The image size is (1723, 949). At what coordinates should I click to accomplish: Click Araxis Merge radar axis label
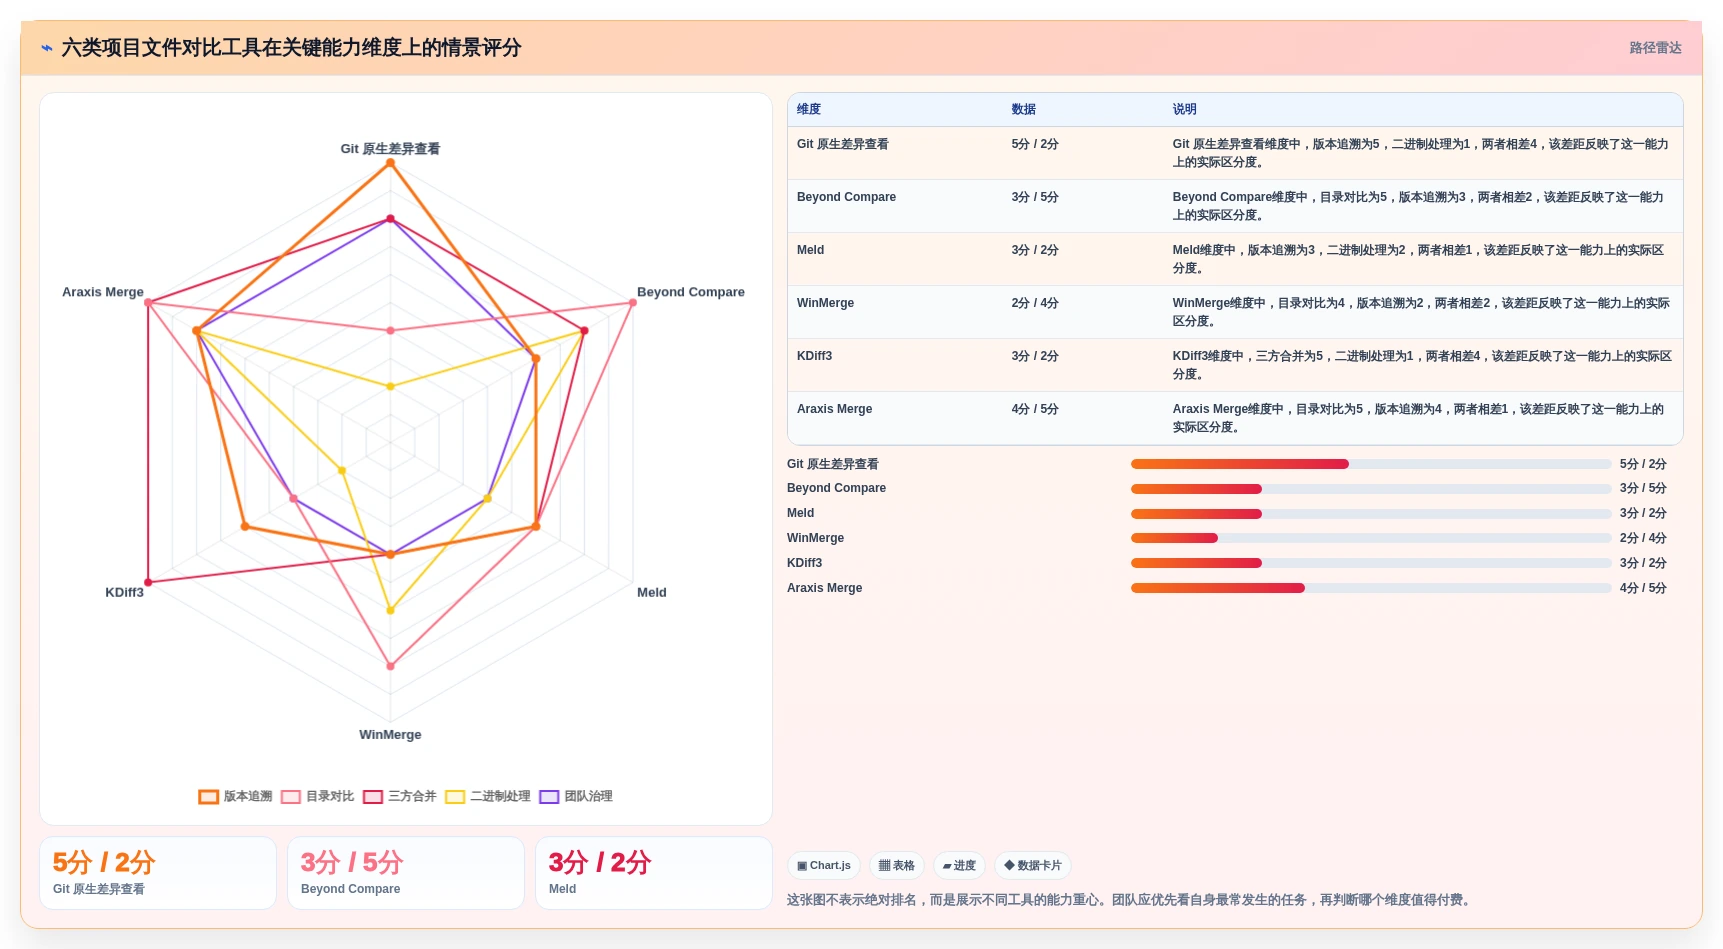[x=103, y=292]
